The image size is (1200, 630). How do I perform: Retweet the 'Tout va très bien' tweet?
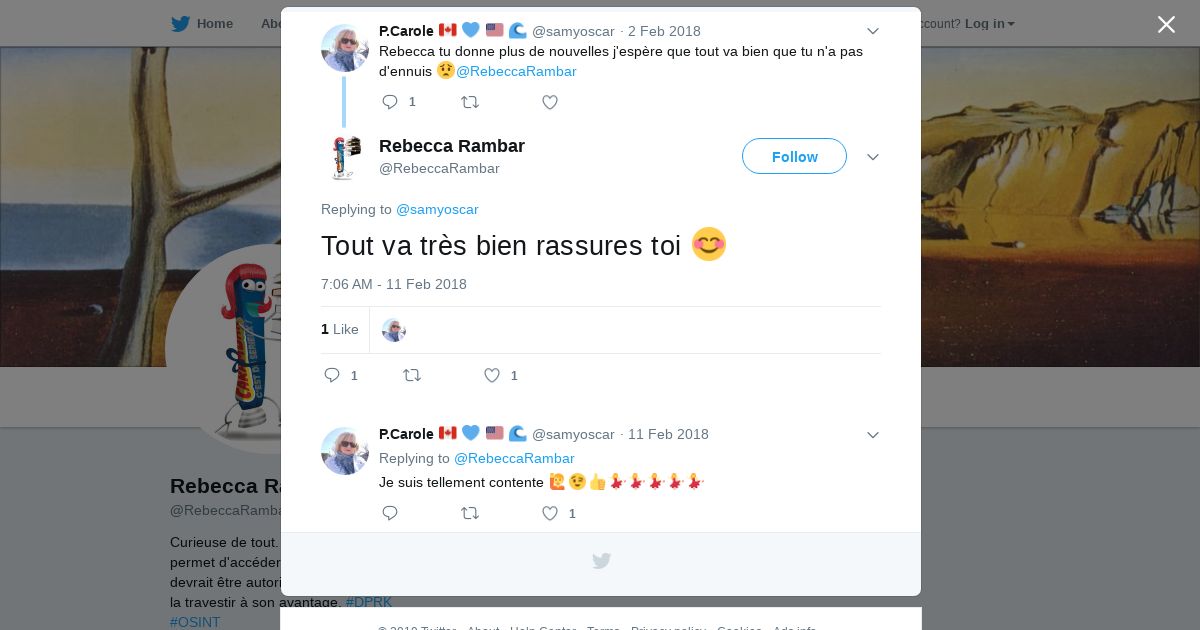(x=411, y=375)
